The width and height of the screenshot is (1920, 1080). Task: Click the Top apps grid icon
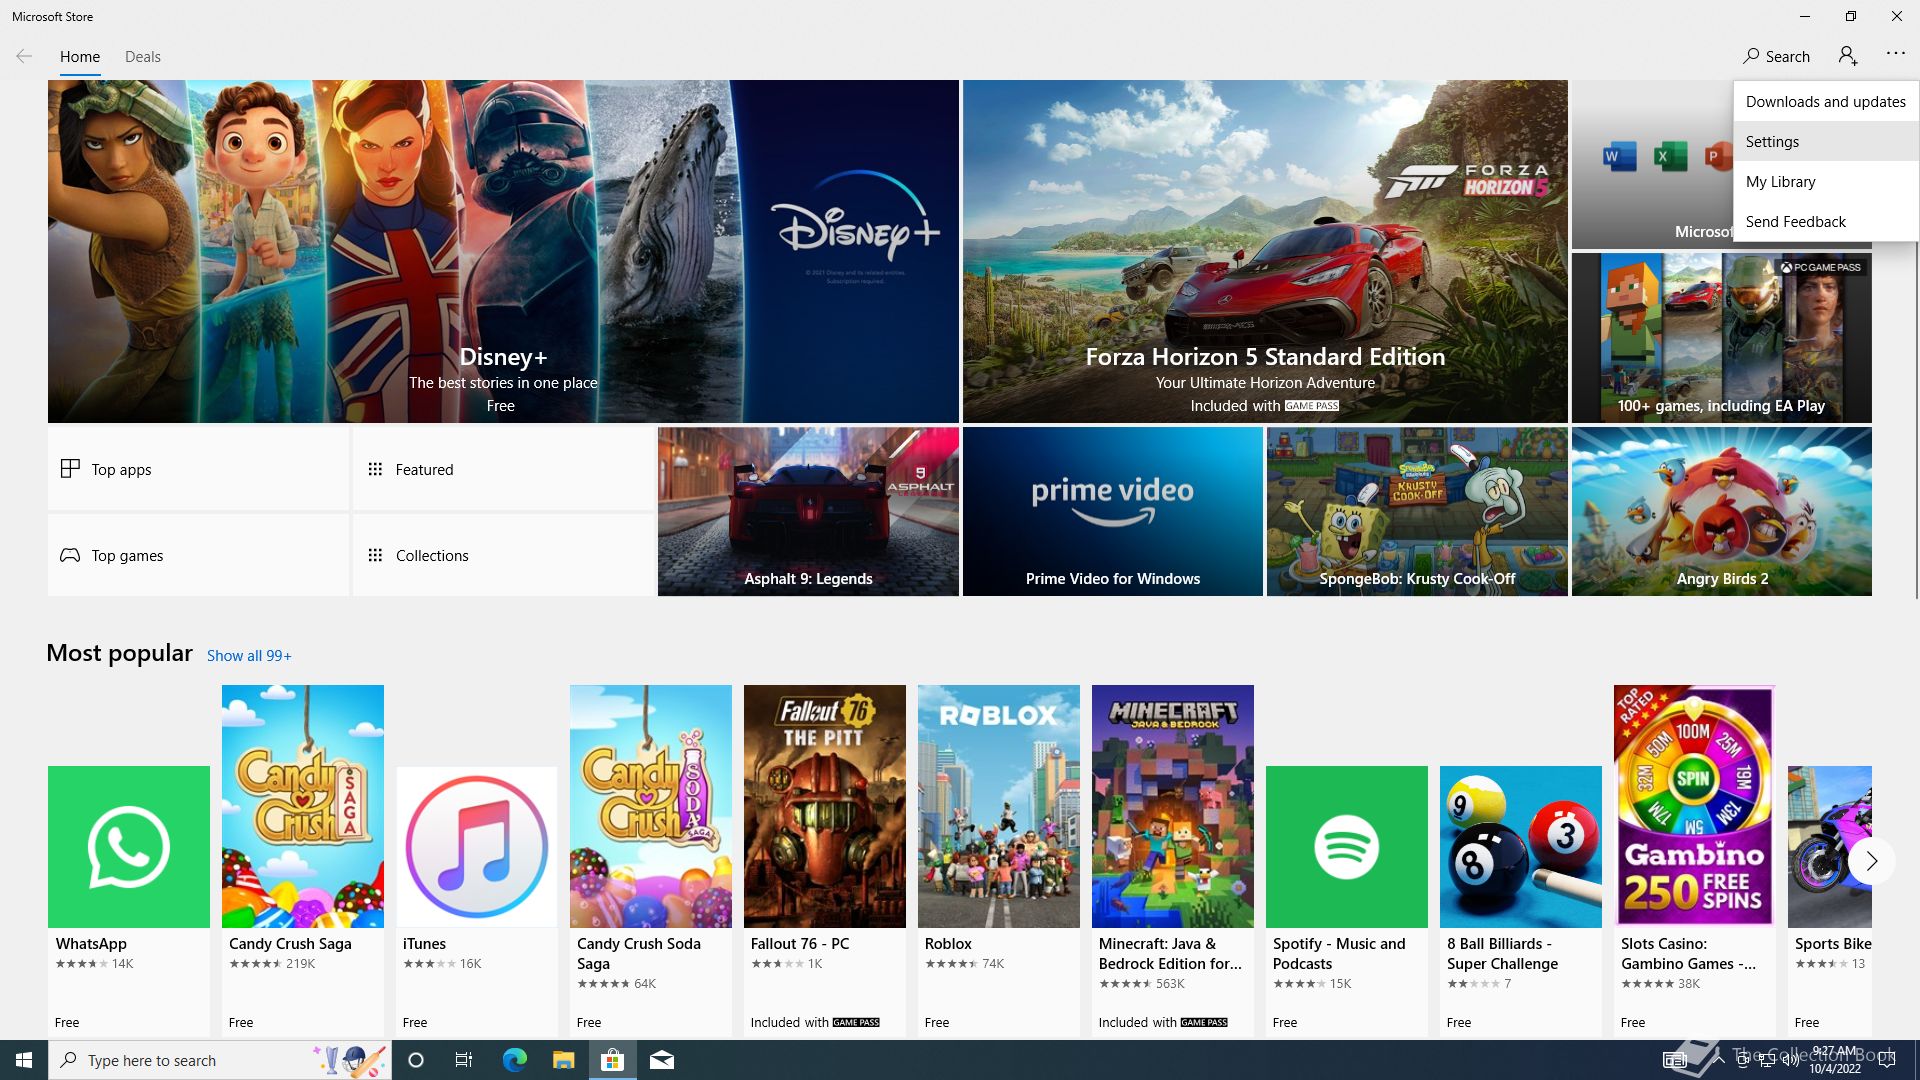tap(70, 469)
